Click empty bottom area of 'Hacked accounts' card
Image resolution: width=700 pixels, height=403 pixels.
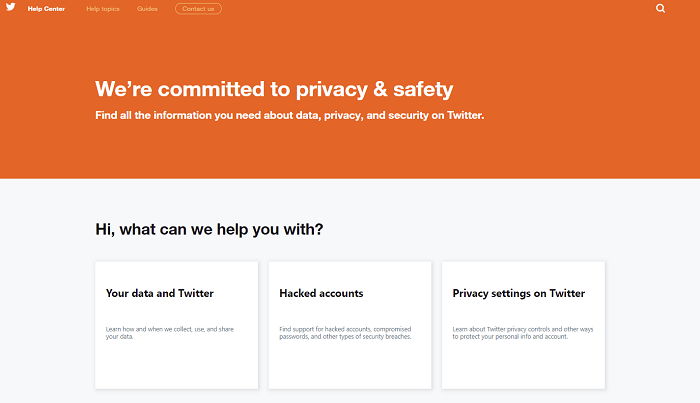click(x=350, y=368)
